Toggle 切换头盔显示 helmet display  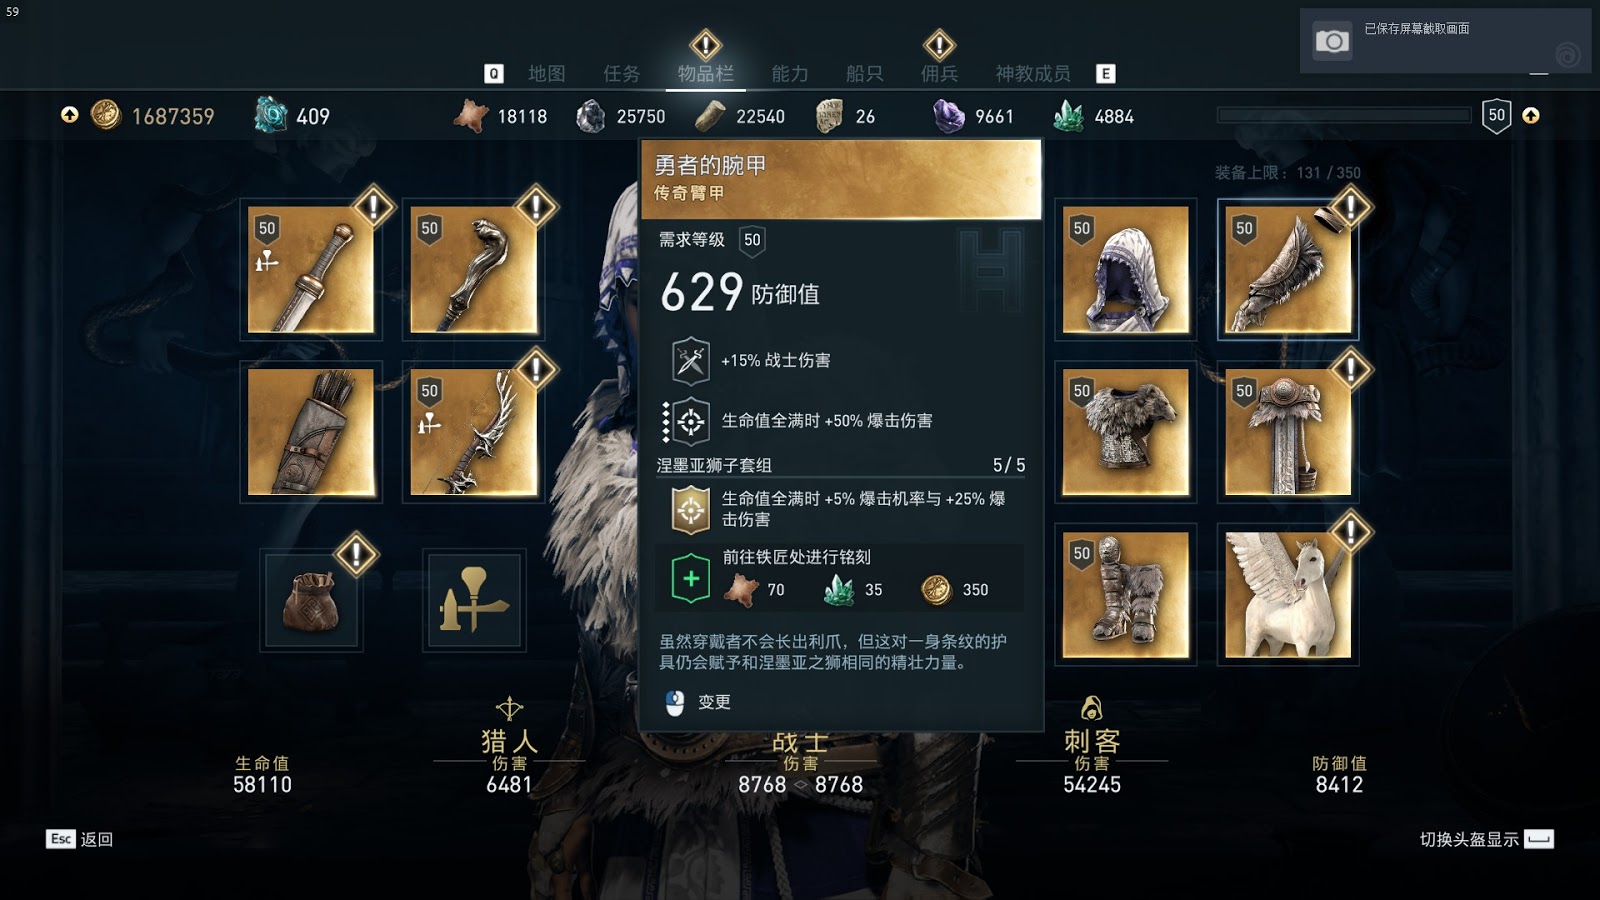coord(1486,839)
